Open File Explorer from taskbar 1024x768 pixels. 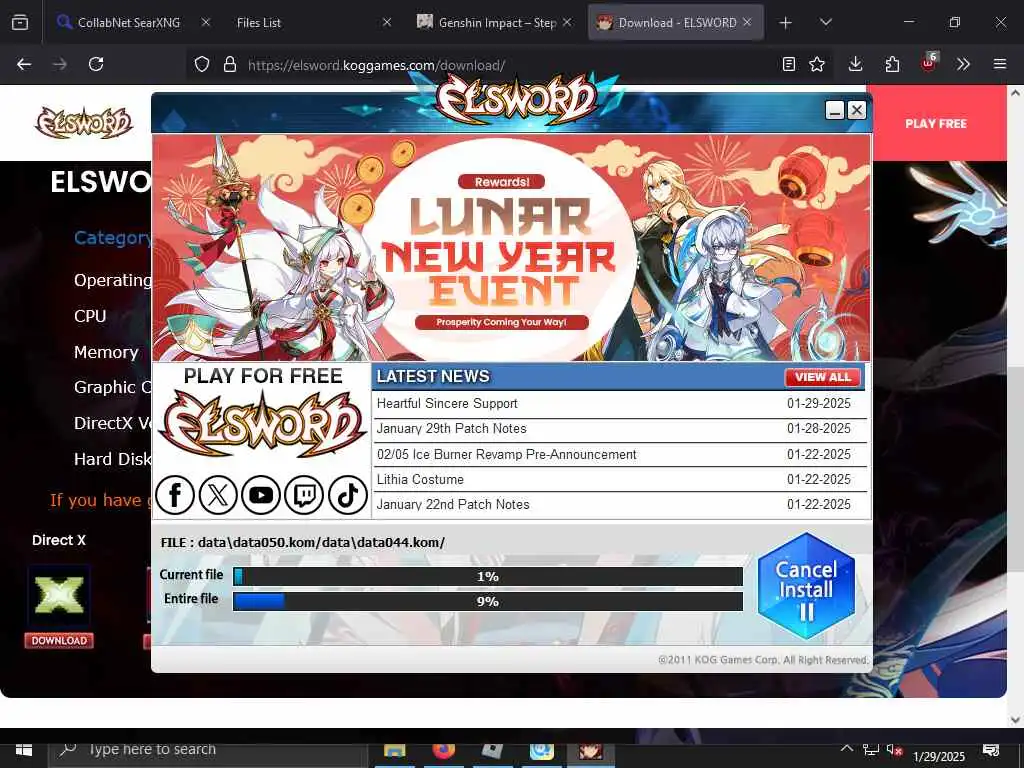[394, 751]
